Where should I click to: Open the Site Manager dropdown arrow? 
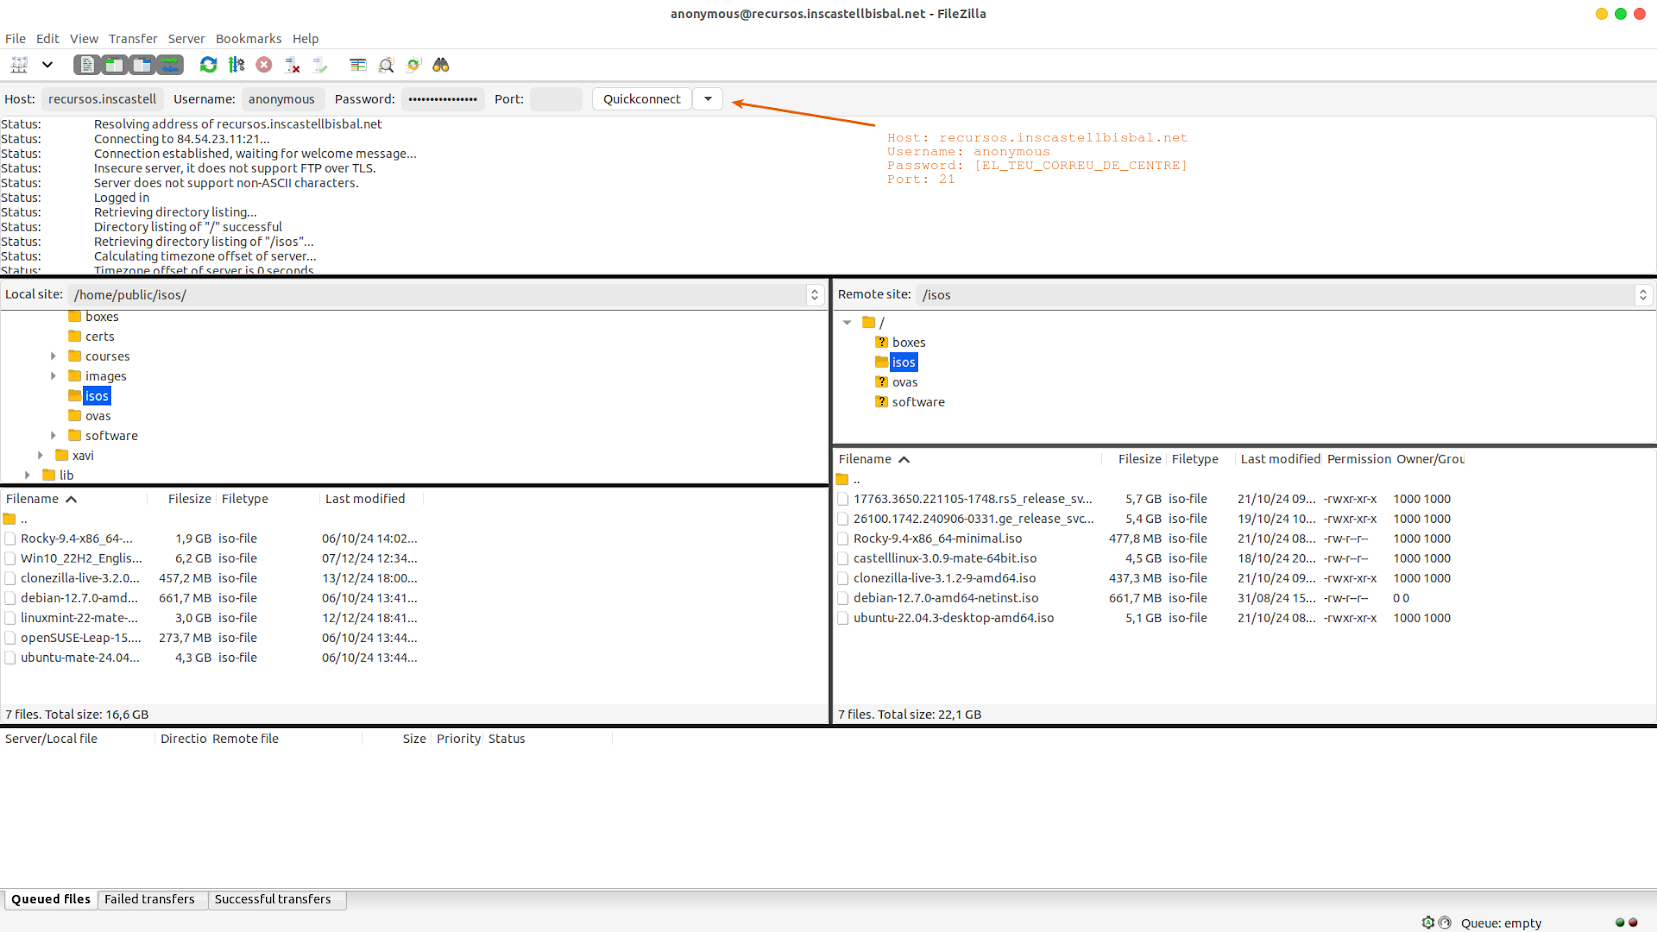47,65
